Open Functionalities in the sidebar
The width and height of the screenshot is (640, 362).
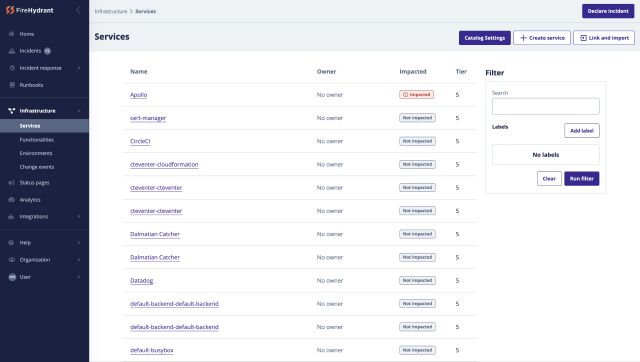[37, 140]
